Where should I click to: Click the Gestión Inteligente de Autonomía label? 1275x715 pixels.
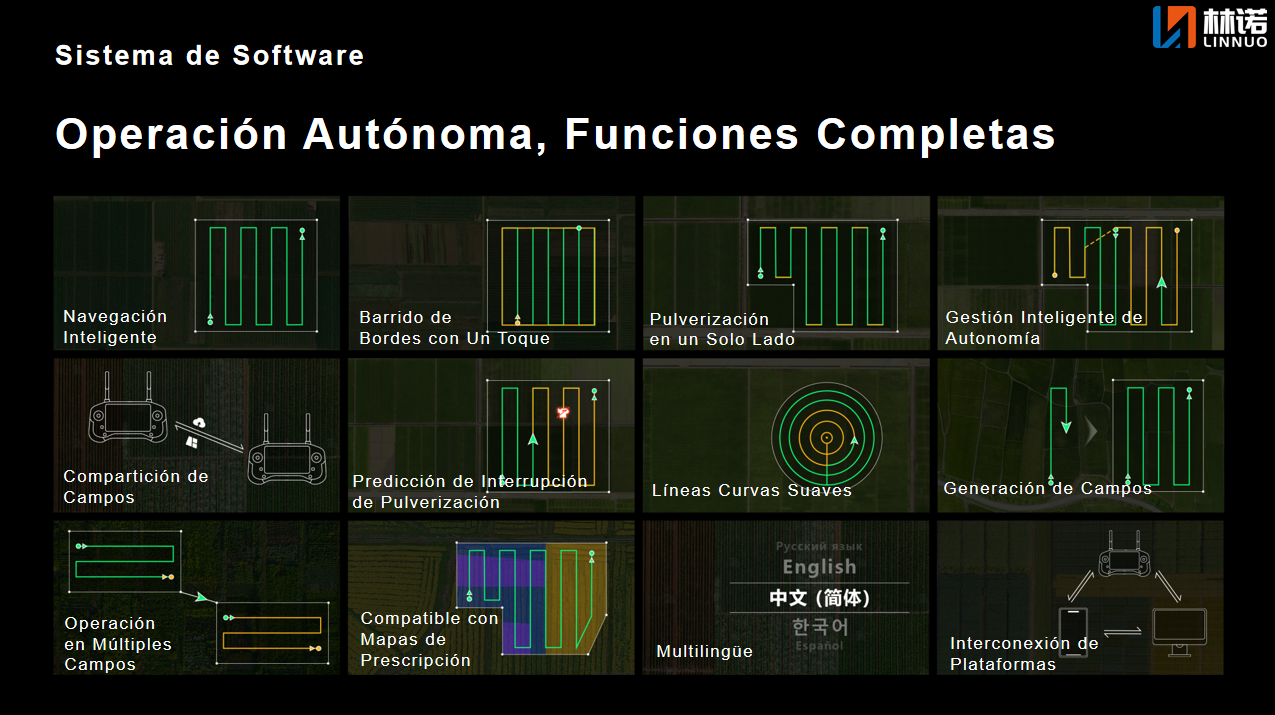click(x=1043, y=328)
